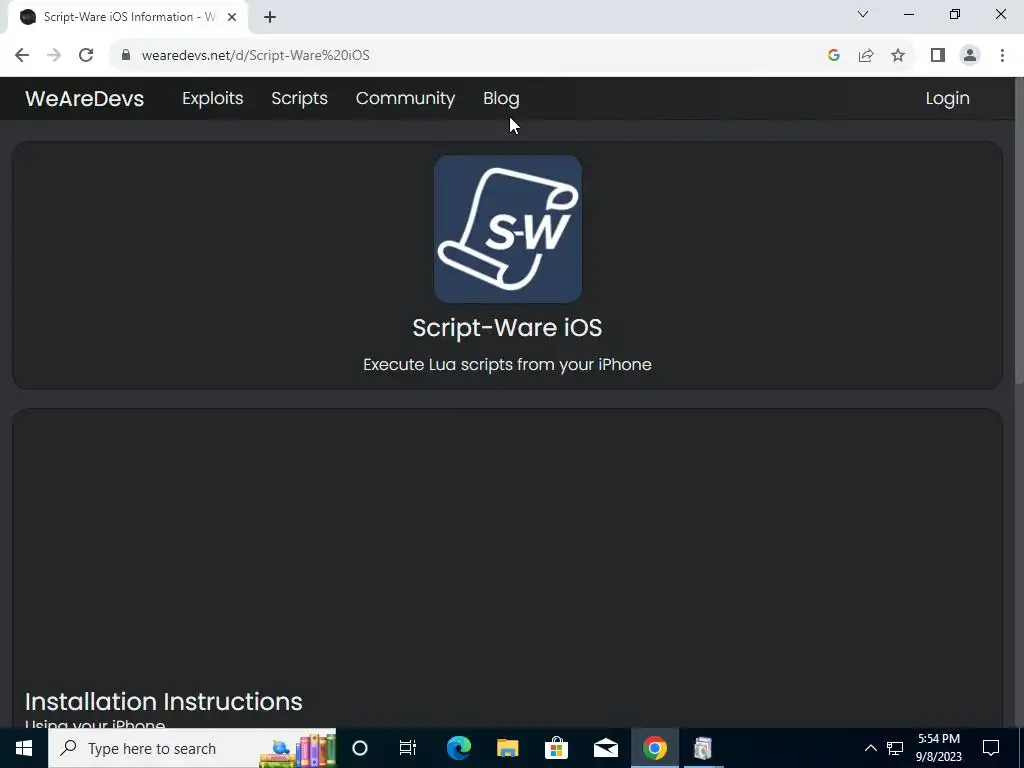Click the Login link
The width and height of the screenshot is (1024, 768).
947,99
